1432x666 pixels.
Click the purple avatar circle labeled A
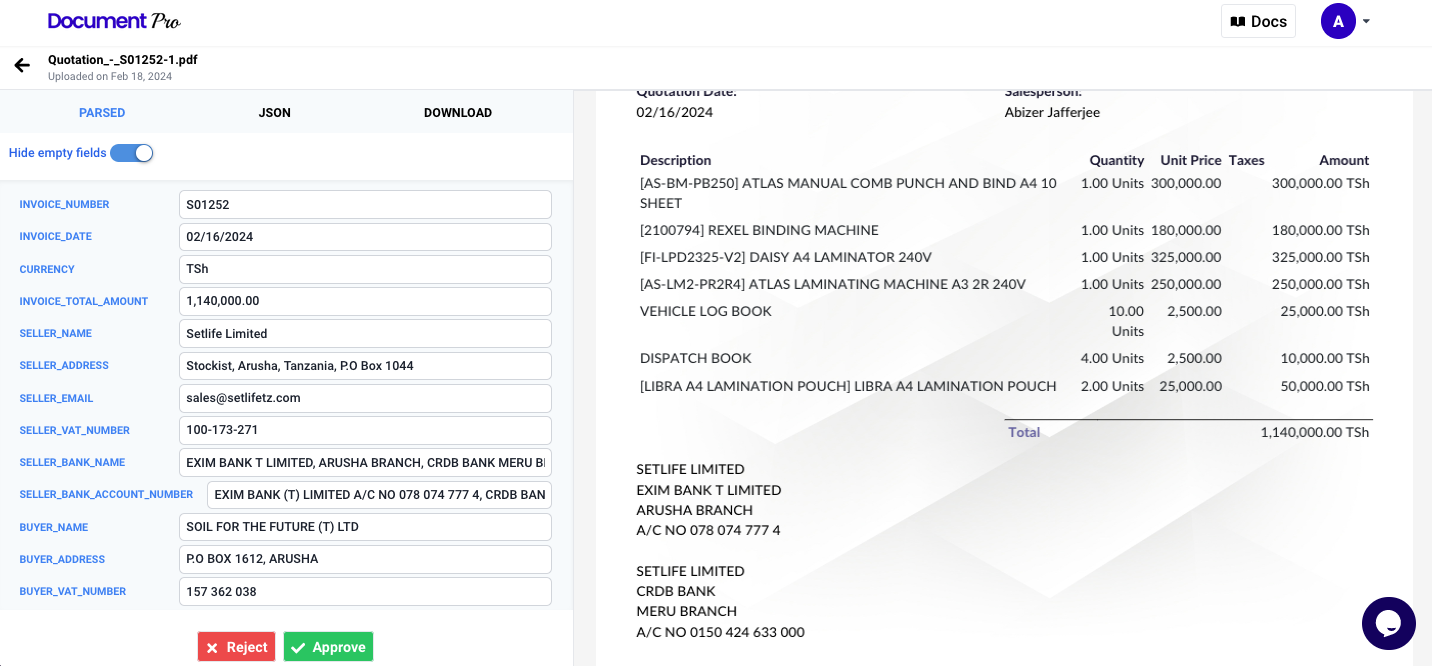point(1338,20)
